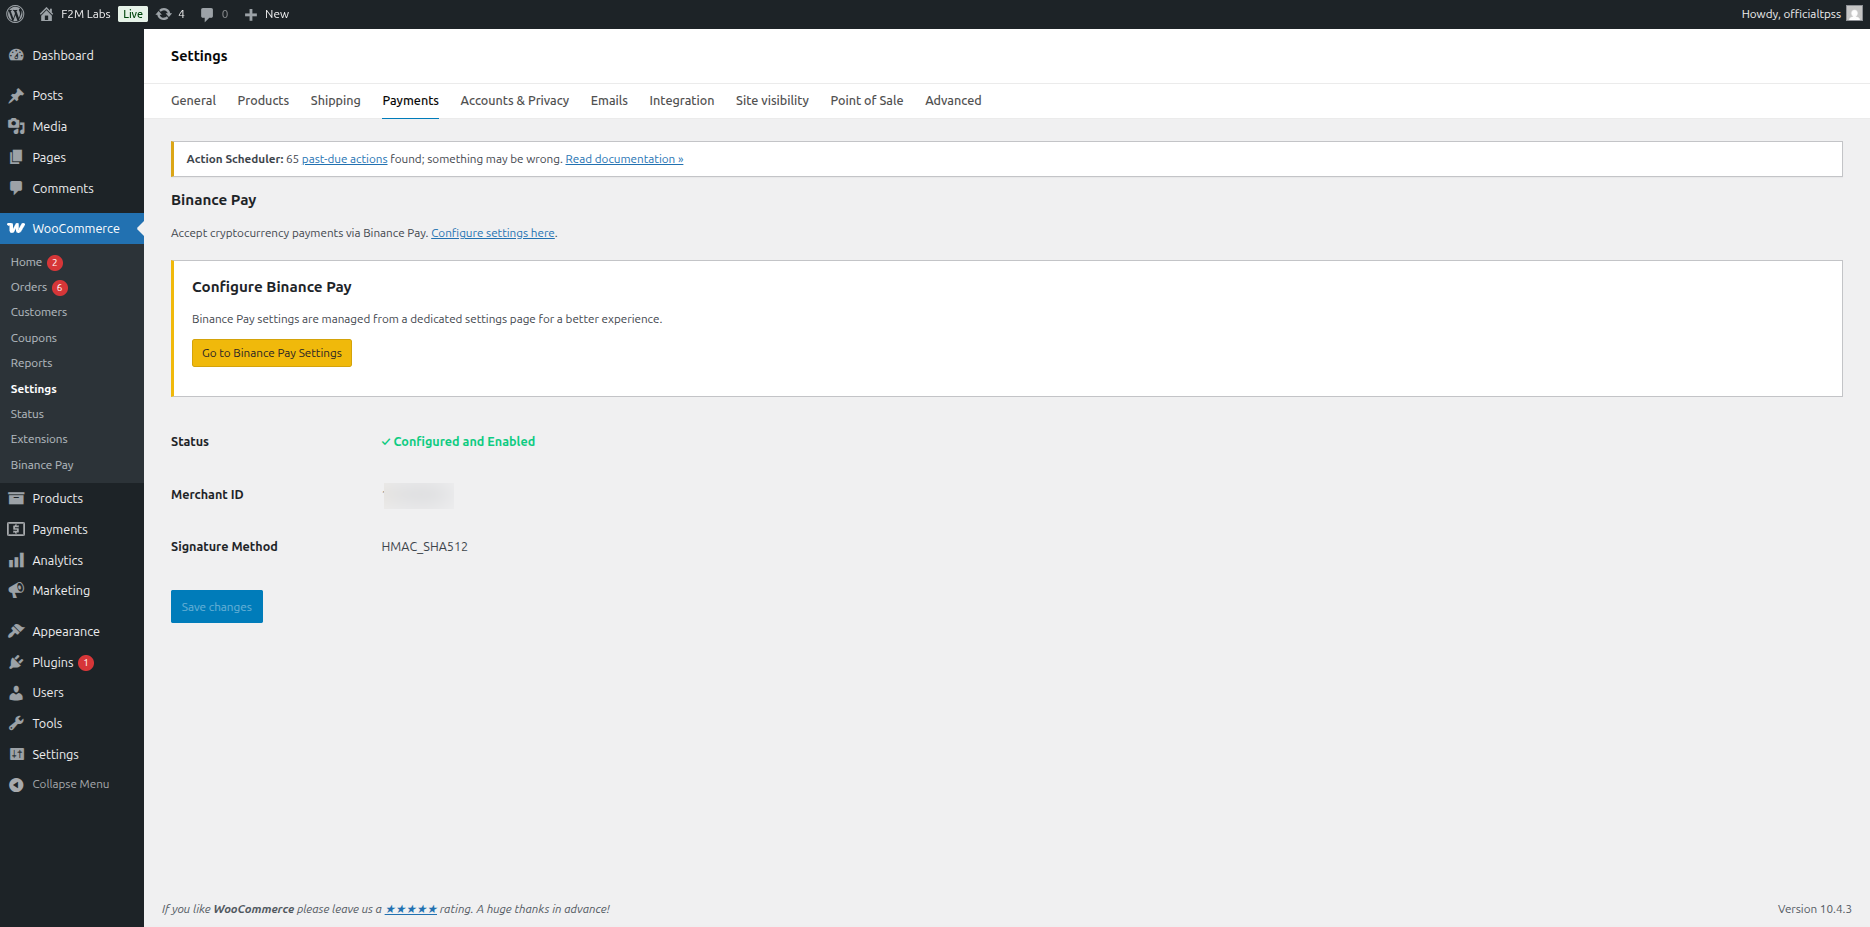The width and height of the screenshot is (1870, 927).
Task: Switch to Point of Sale tab
Action: 866,101
